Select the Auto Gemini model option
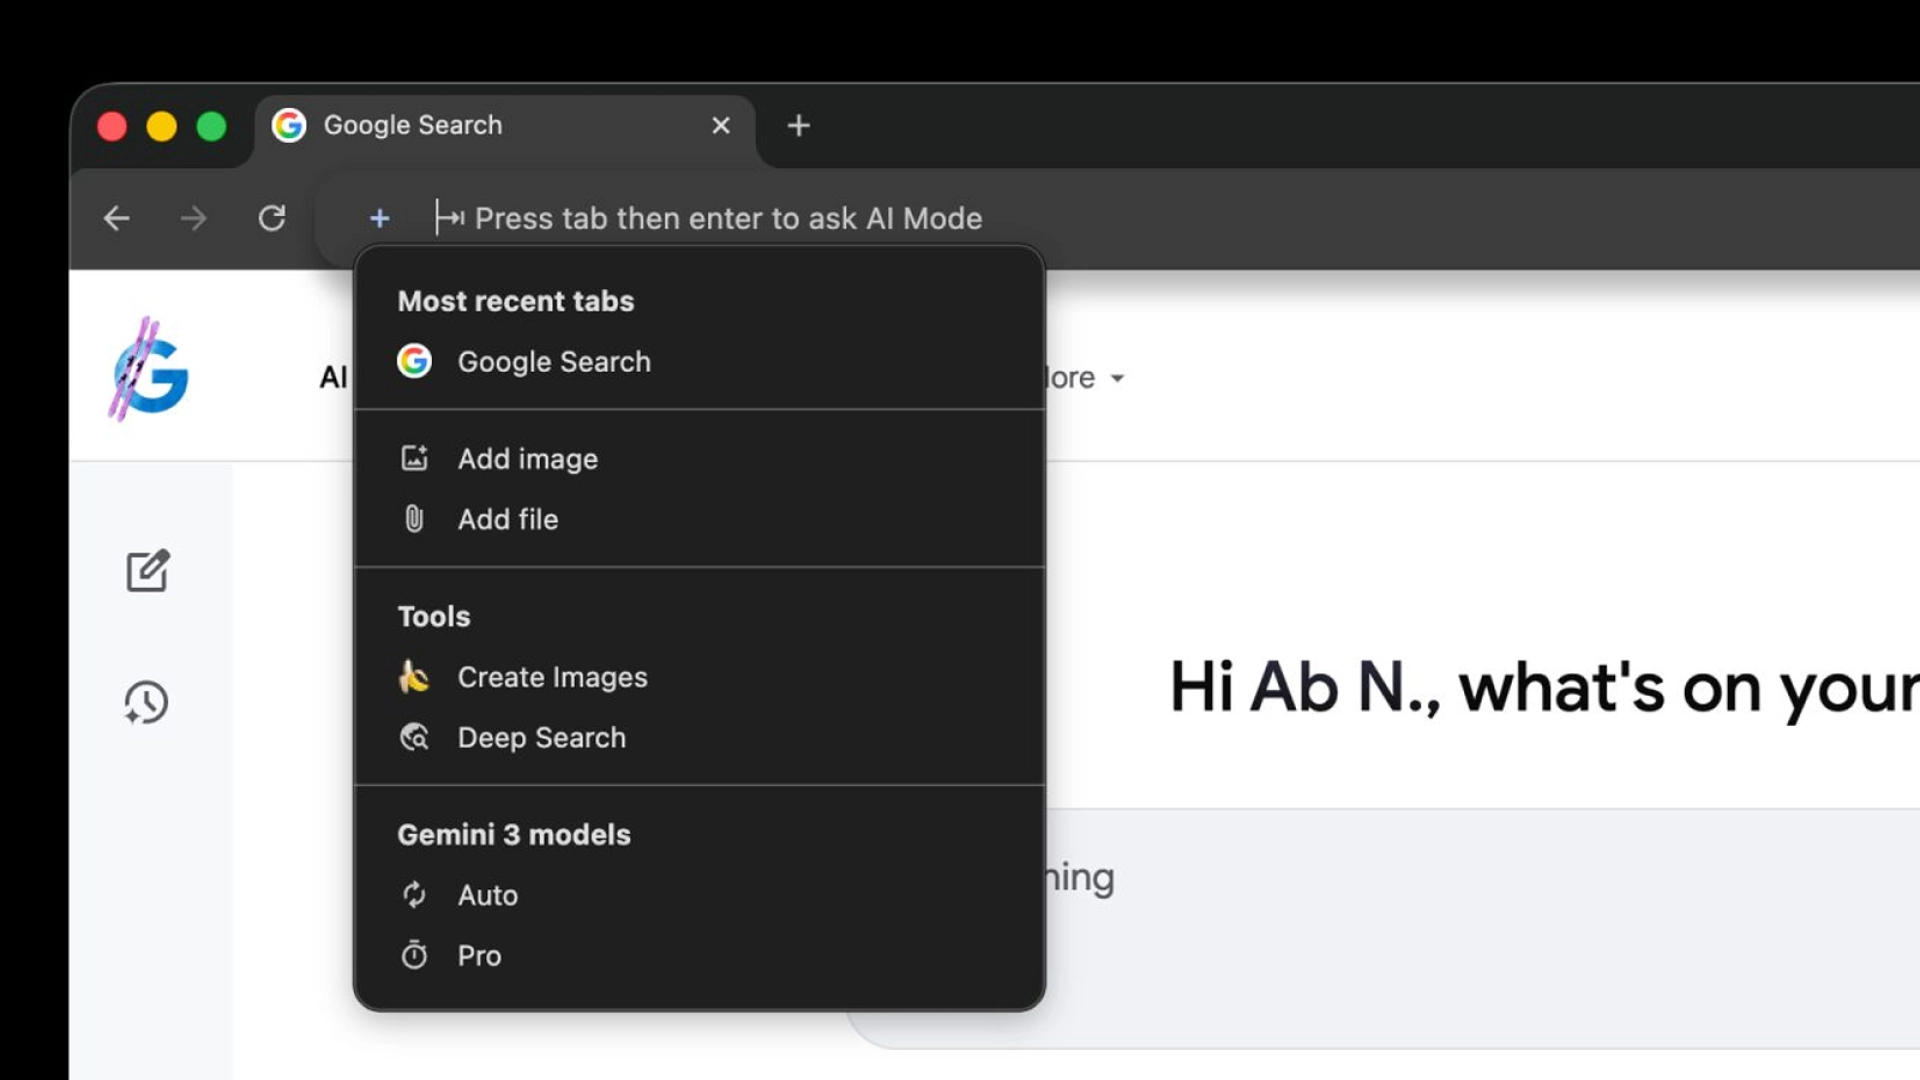The width and height of the screenshot is (1920, 1080). (x=487, y=895)
